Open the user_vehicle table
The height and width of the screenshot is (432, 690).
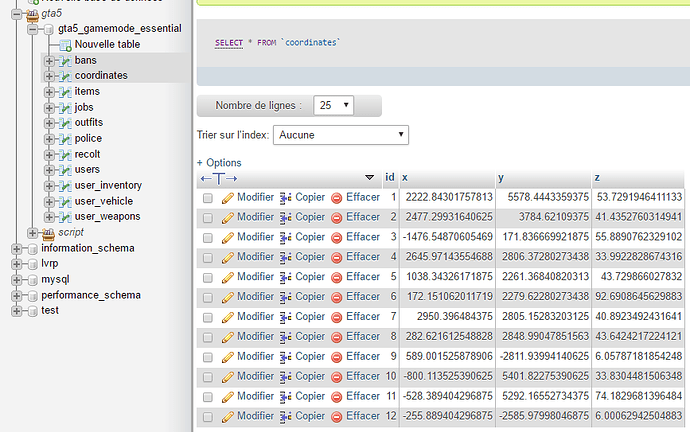[104, 201]
